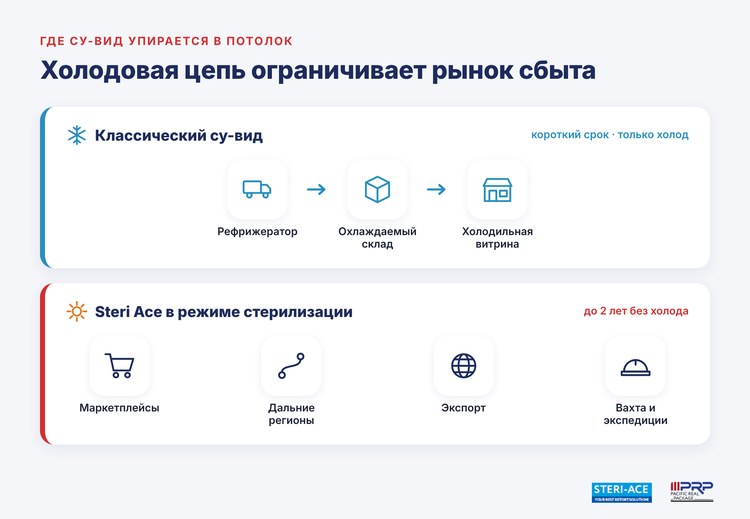
Task: Select the globe icon for Экспорт
Action: 463,366
